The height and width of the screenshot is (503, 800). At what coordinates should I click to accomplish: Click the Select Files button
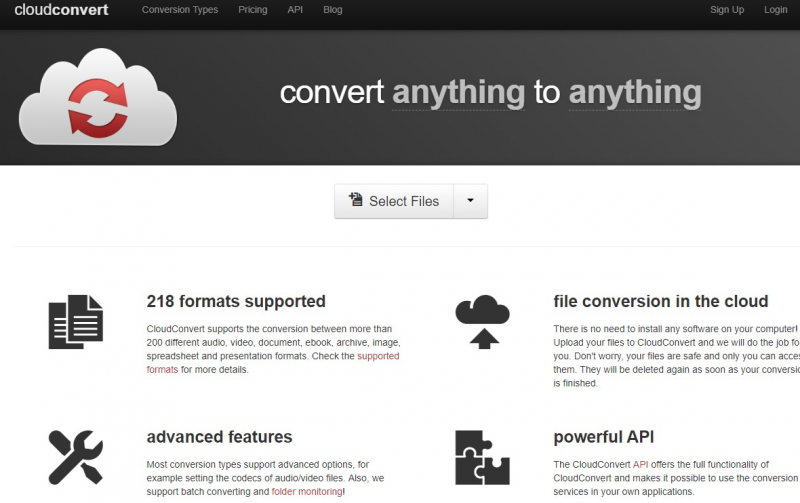[x=394, y=201]
